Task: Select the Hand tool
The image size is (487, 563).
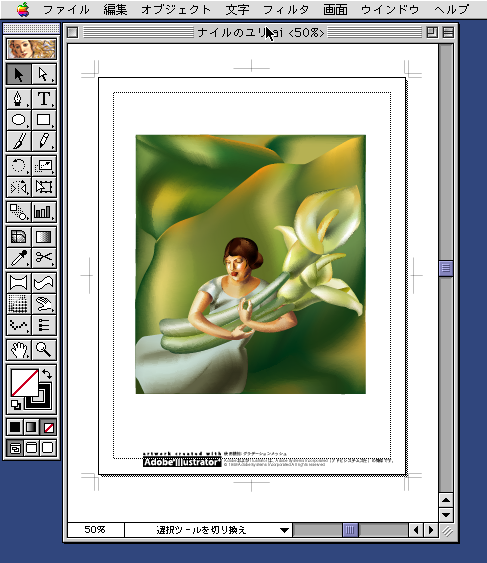Action: coord(18,349)
